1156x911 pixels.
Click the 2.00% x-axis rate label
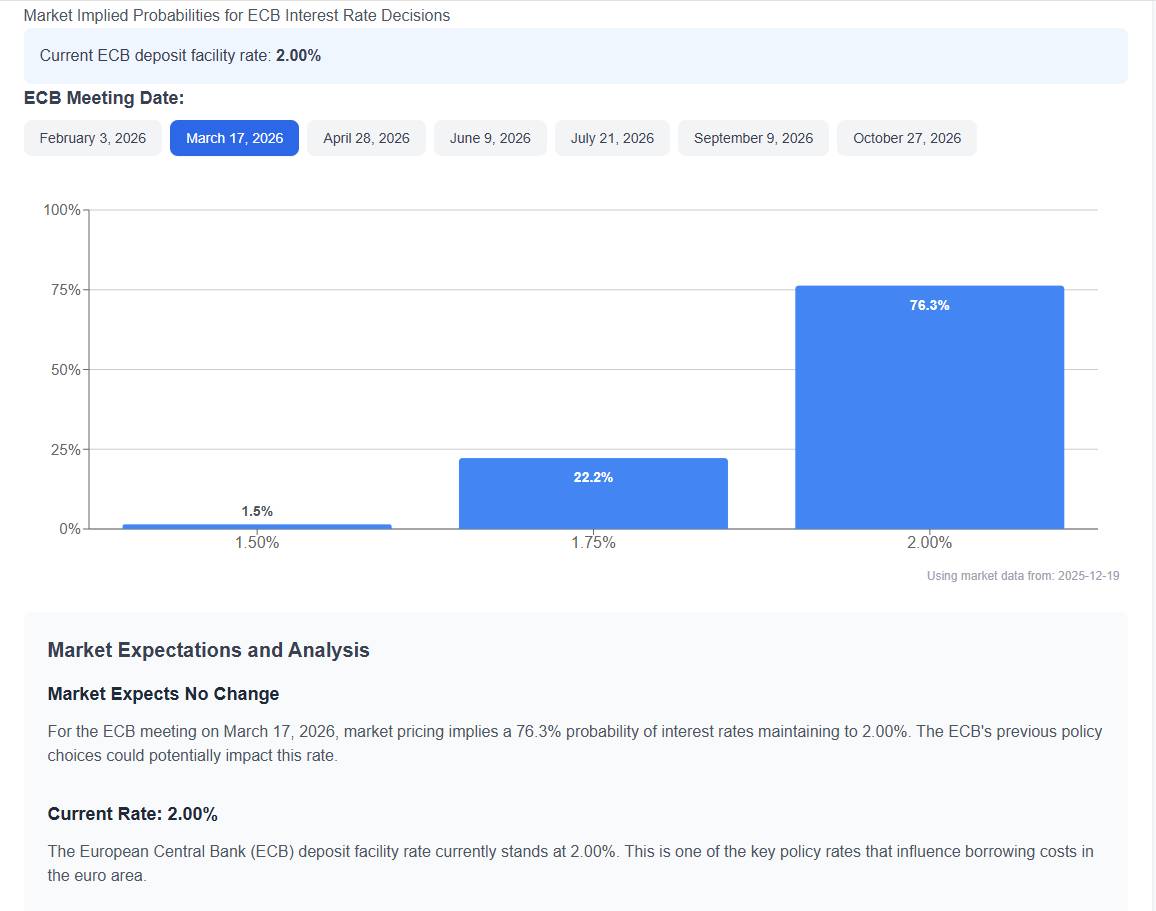pos(929,543)
